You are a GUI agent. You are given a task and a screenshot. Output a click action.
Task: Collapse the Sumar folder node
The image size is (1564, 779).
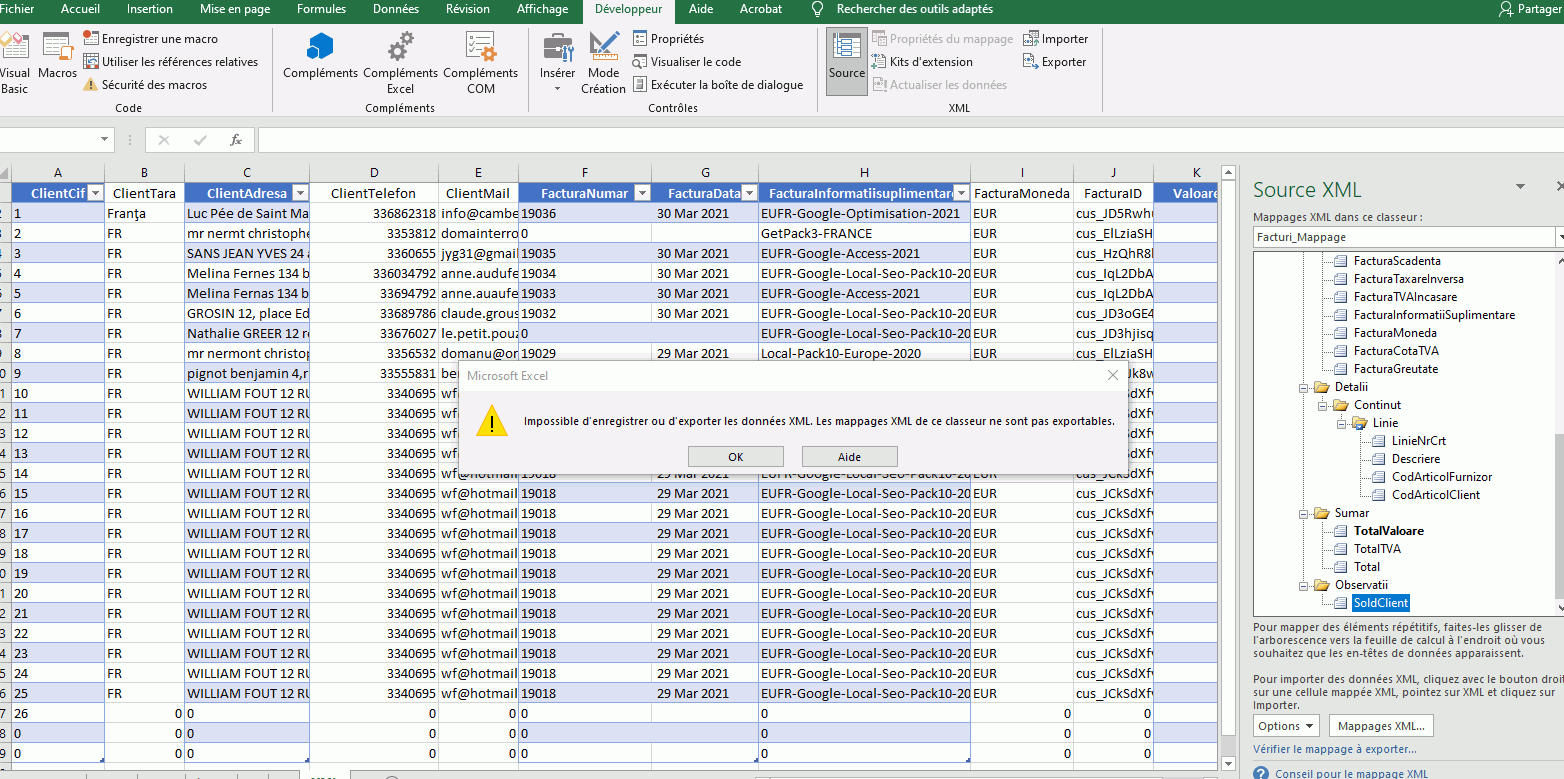click(x=1301, y=513)
